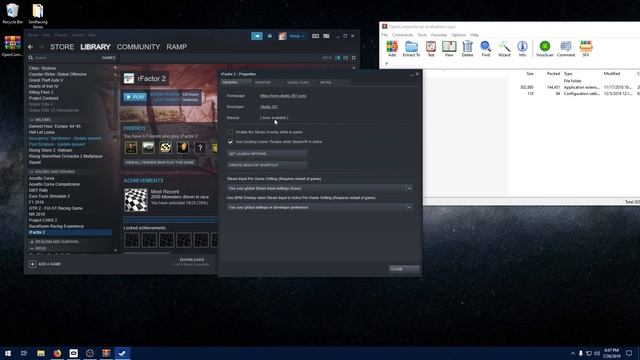Switch to the General tab in Properties
The image size is (640, 360).
tap(236, 82)
